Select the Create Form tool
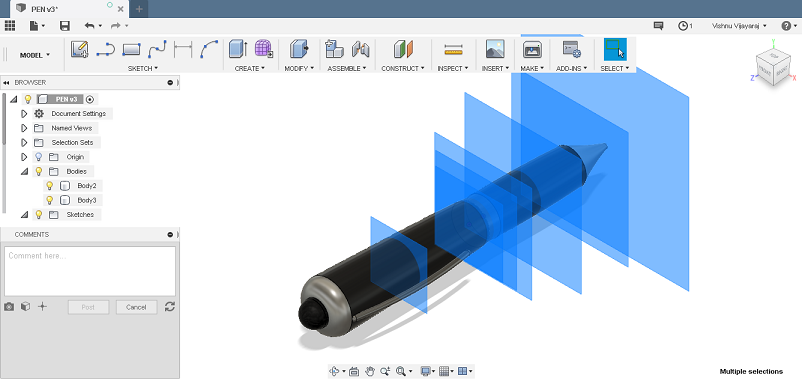This screenshot has height=381, width=802. [264, 49]
